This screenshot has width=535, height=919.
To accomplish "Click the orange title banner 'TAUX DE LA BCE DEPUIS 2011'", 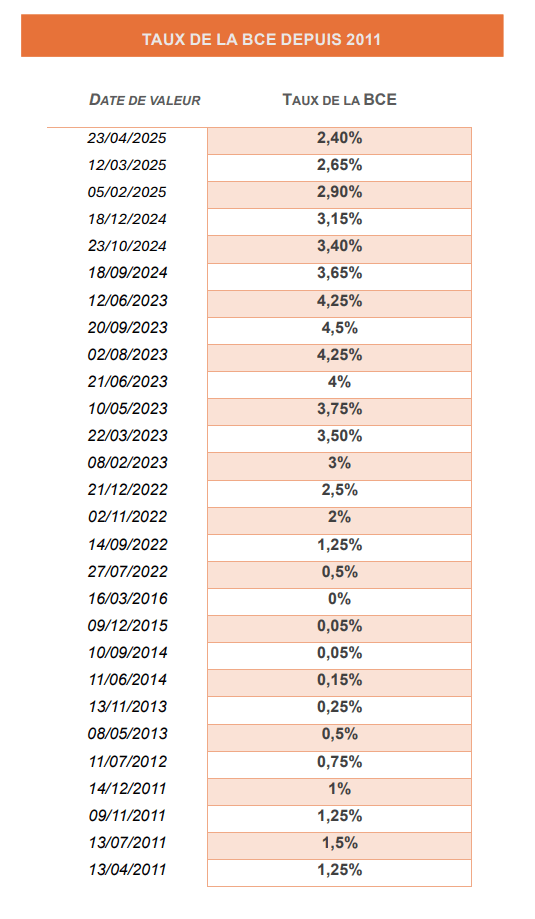I will click(262, 36).
